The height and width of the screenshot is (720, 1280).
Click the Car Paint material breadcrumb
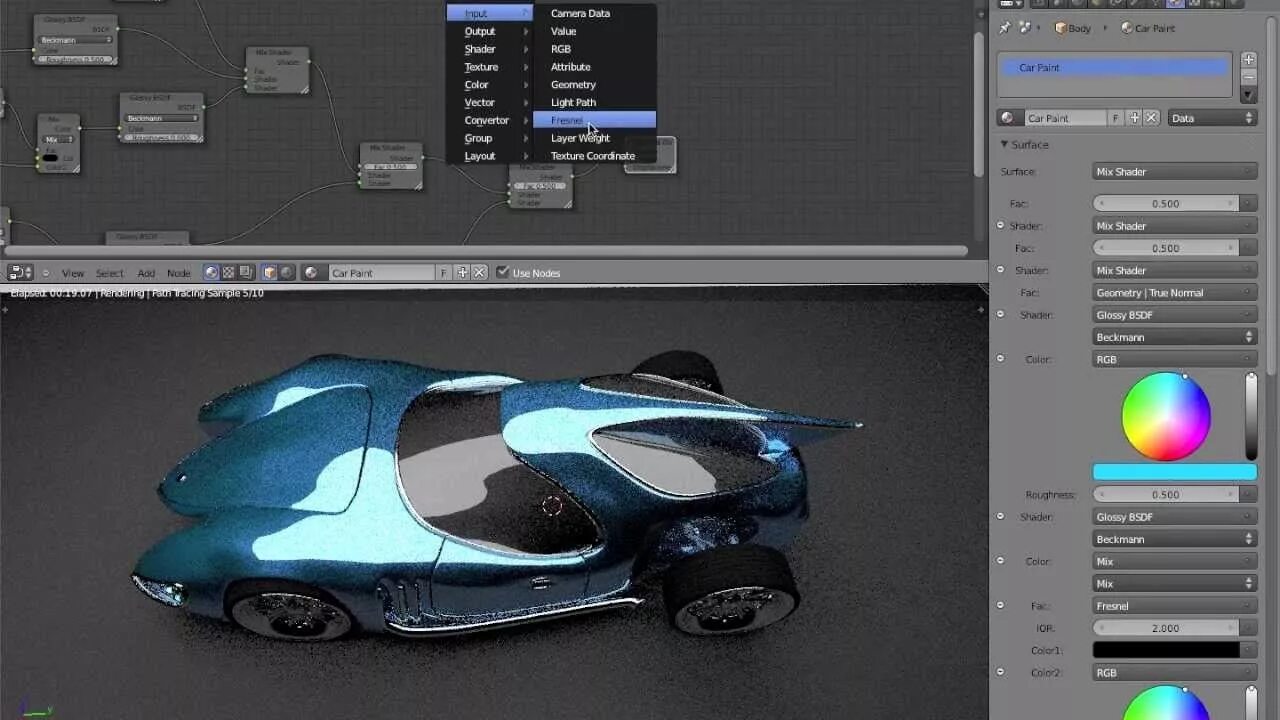pos(1148,28)
